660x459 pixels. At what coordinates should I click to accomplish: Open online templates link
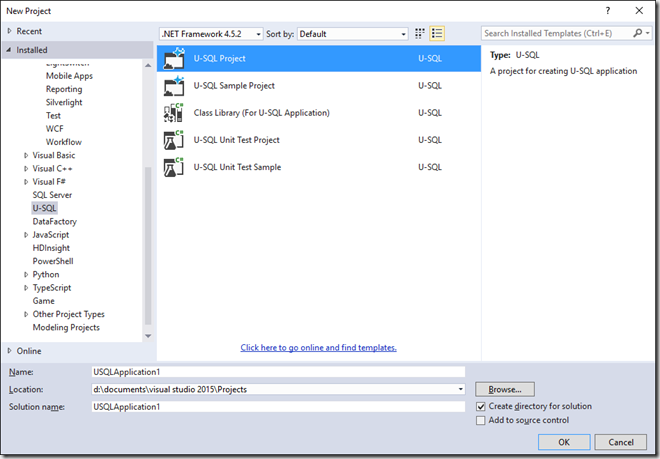pyautogui.click(x=318, y=348)
